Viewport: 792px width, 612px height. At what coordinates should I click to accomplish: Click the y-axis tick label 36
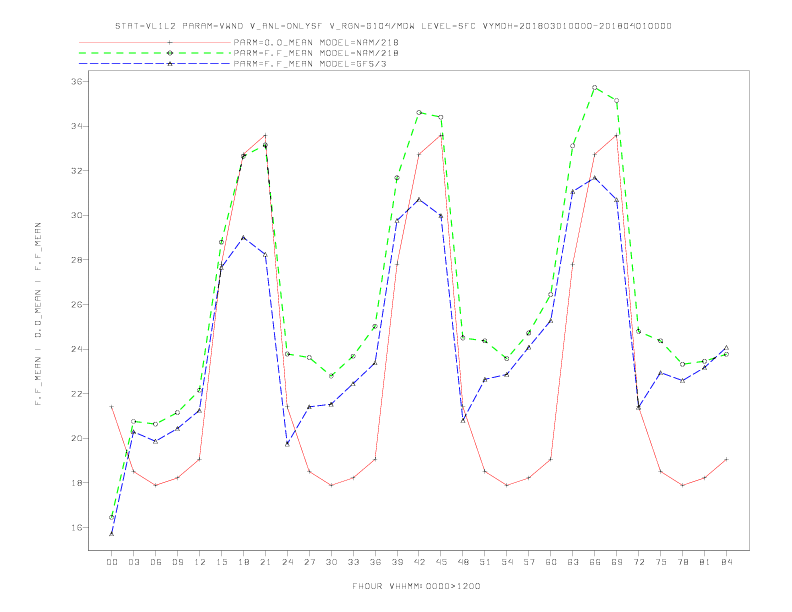[78, 81]
